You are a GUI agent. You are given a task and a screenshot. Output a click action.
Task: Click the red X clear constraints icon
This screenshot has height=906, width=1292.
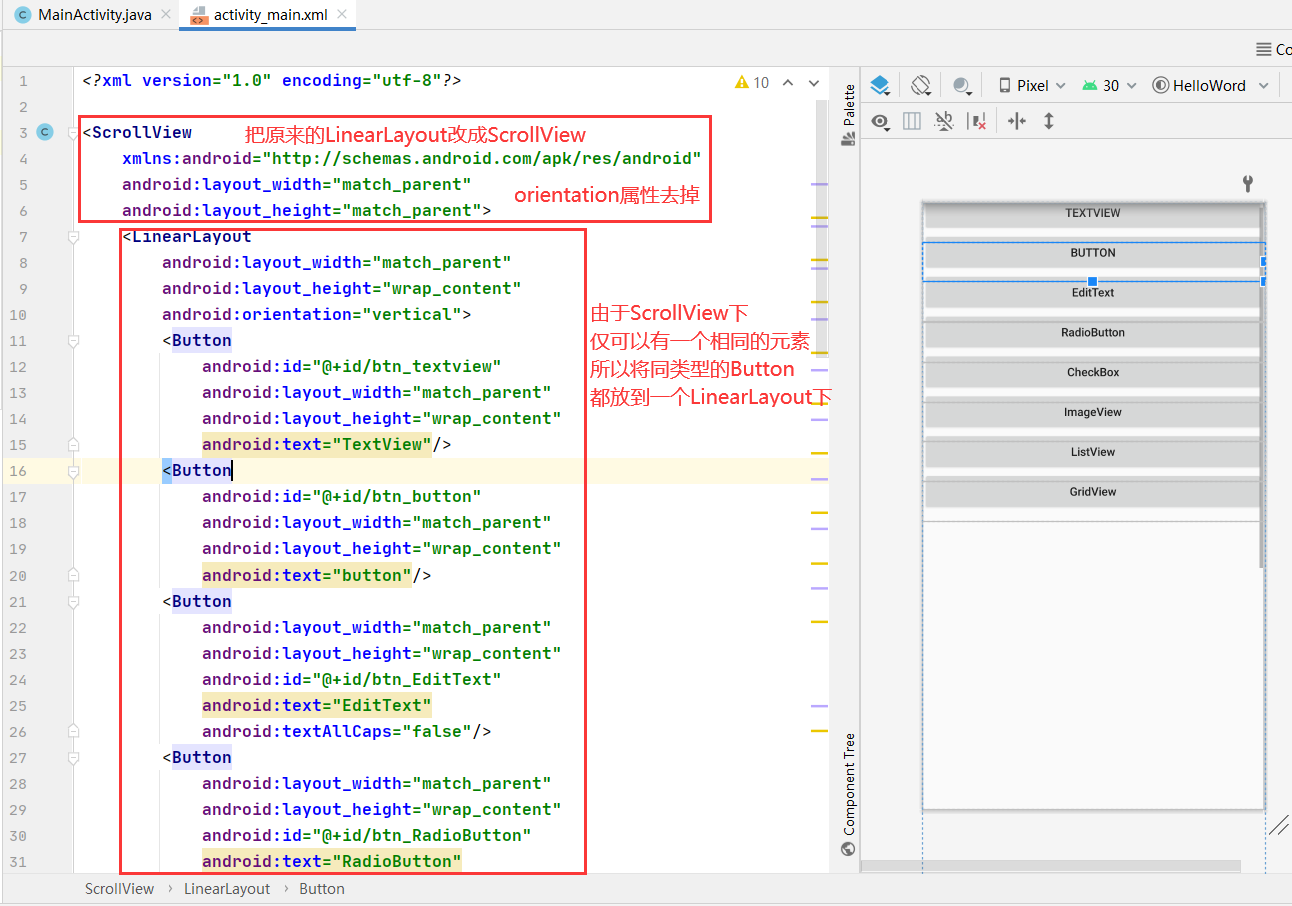coord(978,121)
